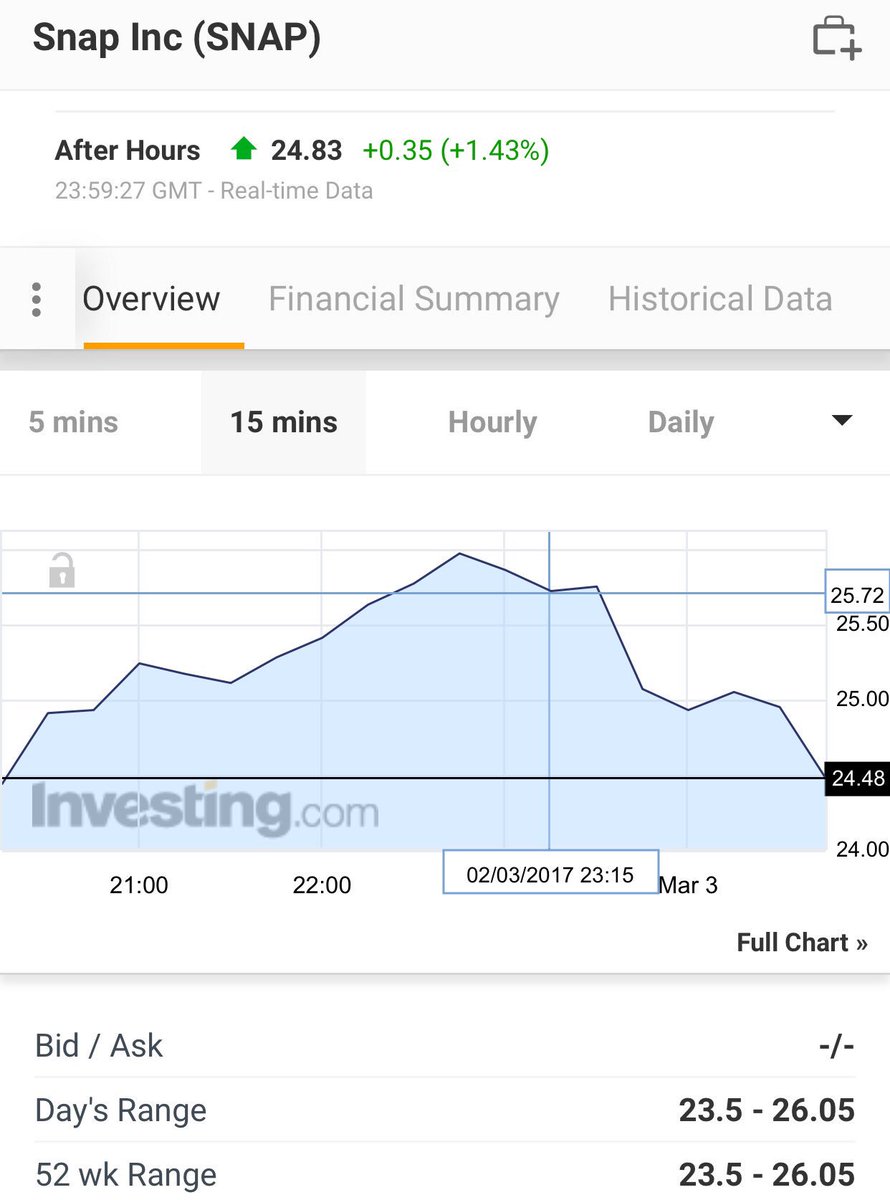
Task: Switch to the Overview tab
Action: [x=151, y=299]
